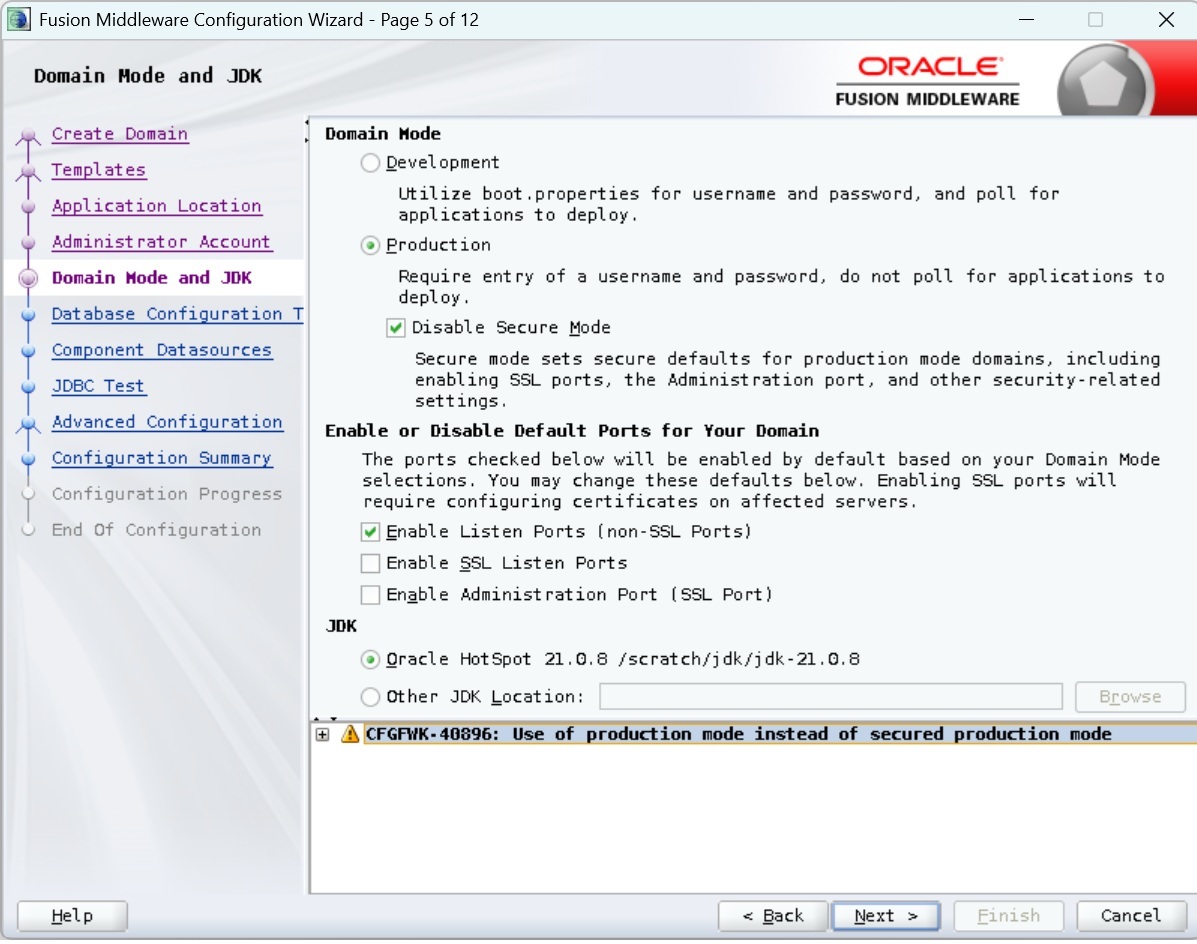Click the Other JDK Location text field
Image resolution: width=1197 pixels, height=944 pixels.
tap(831, 697)
